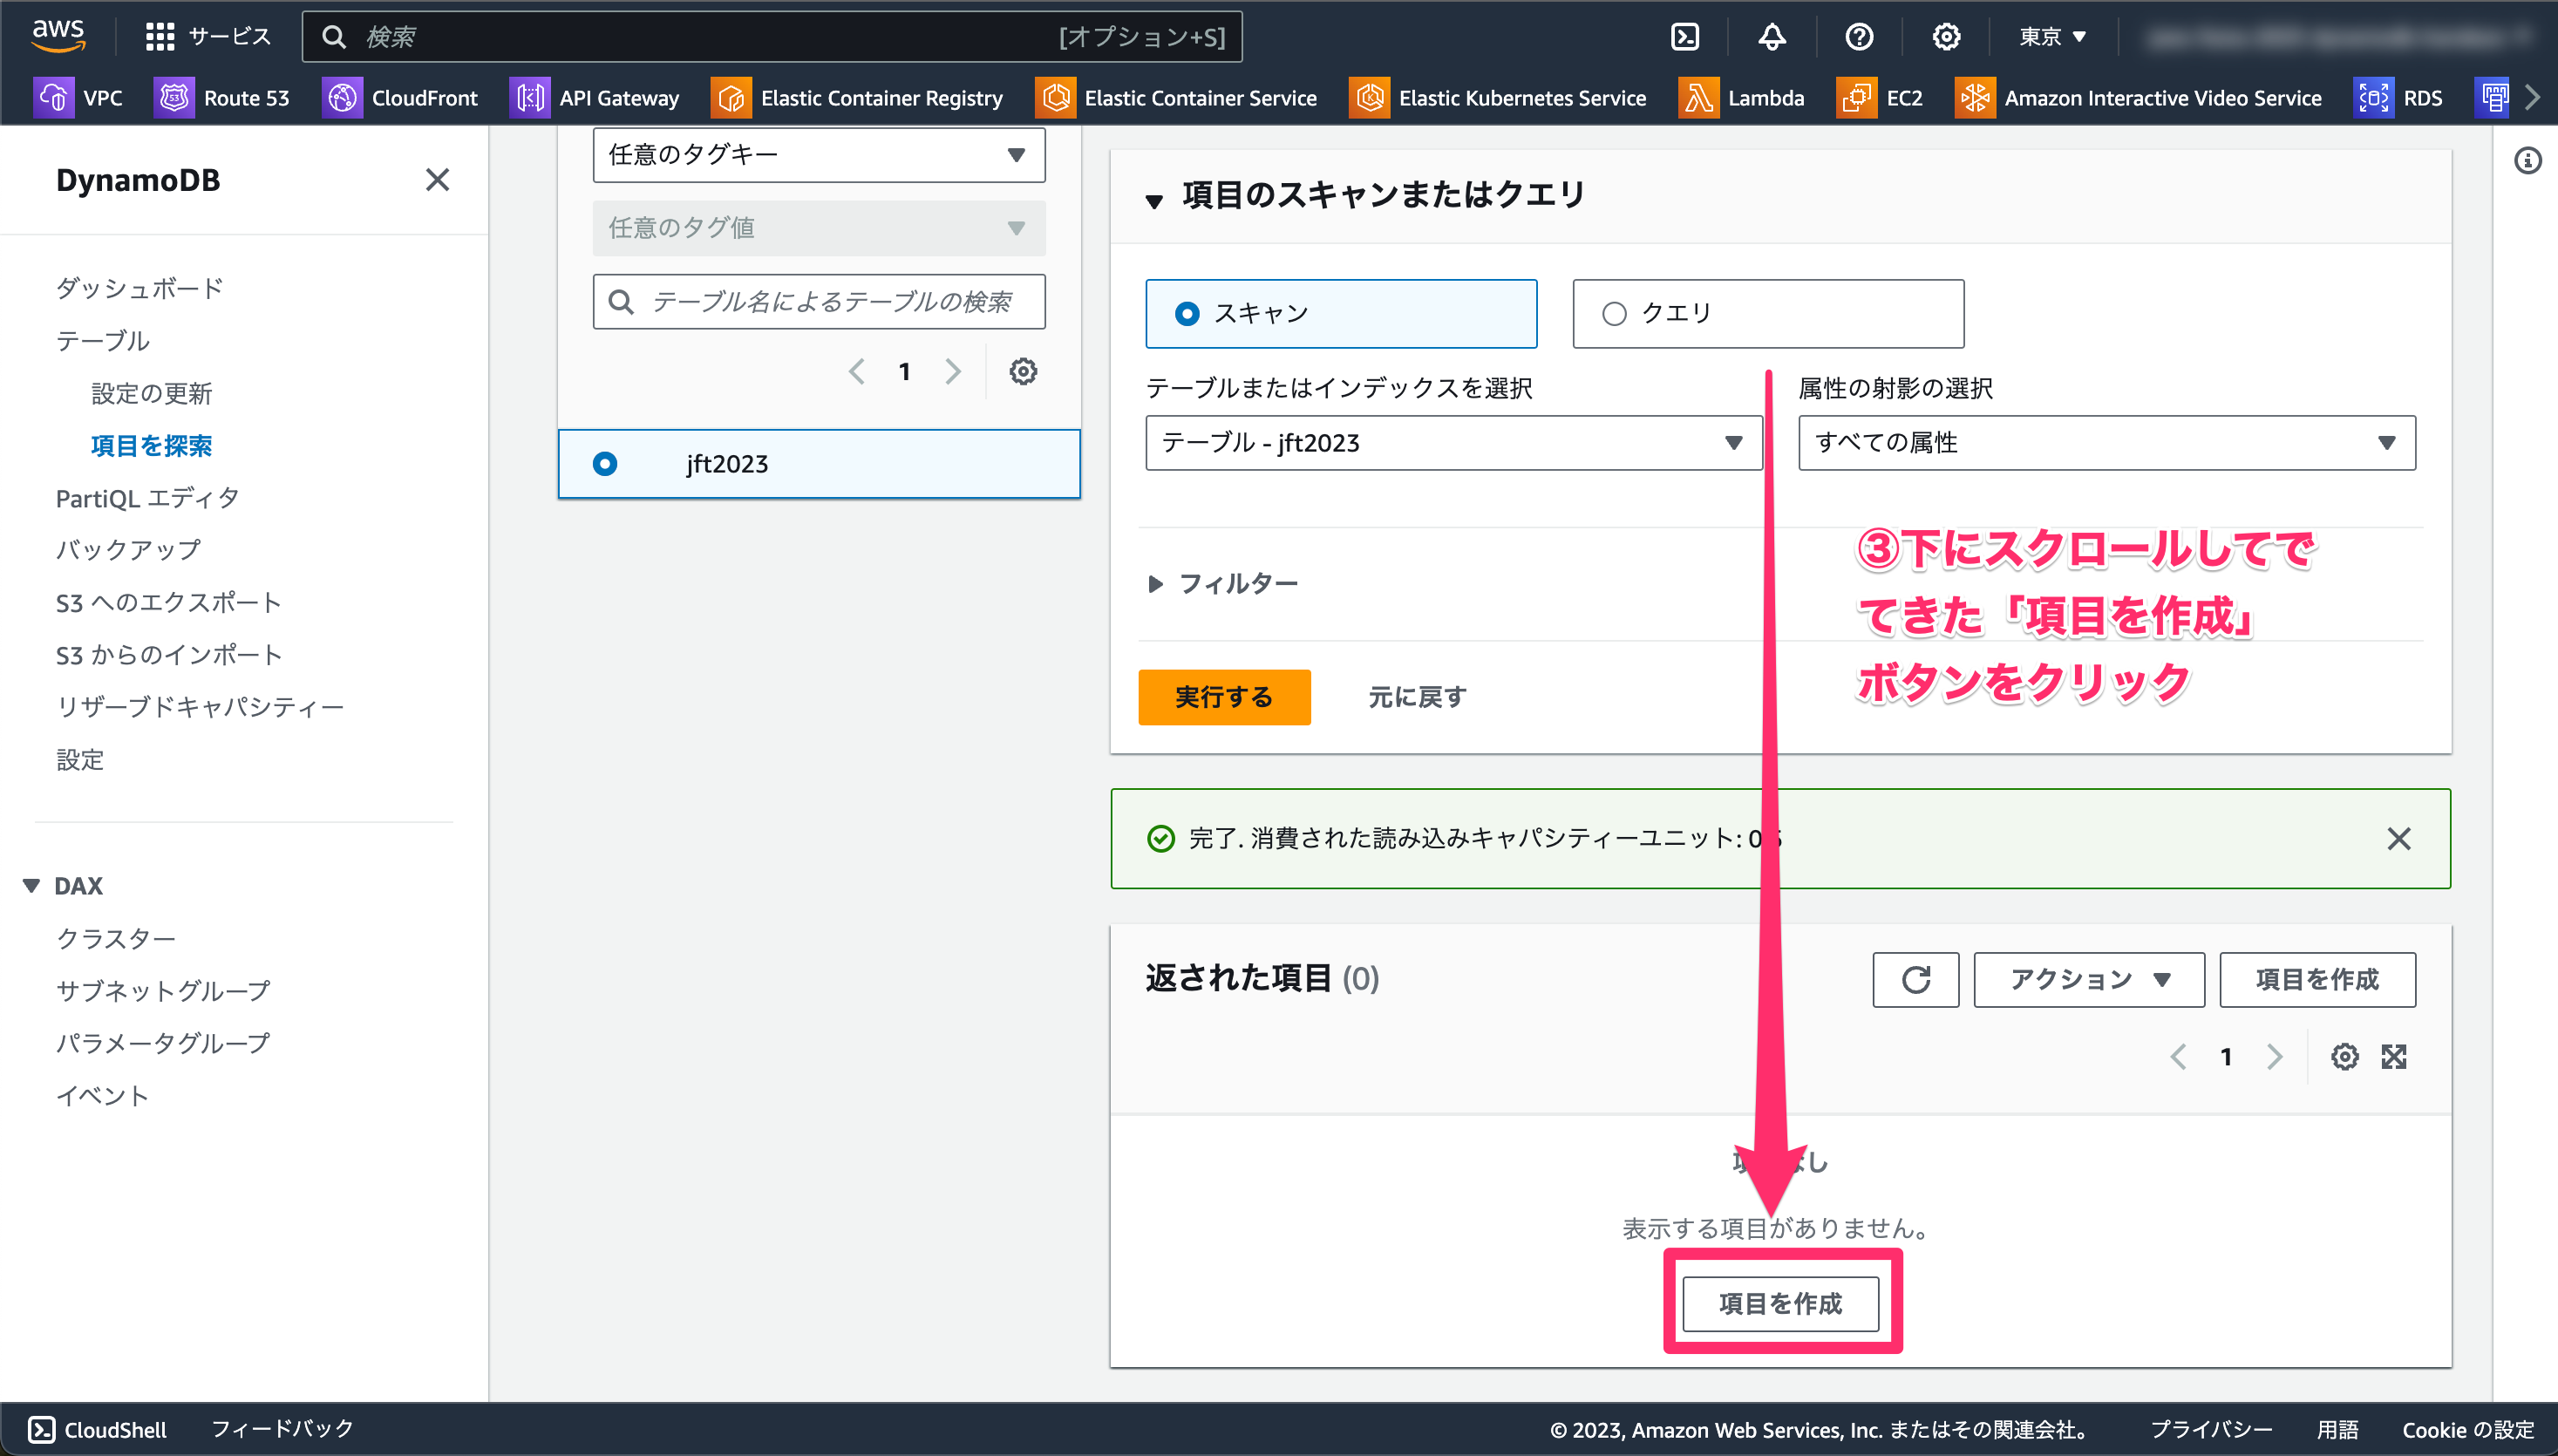Open CloudShell from the top bar icon
Viewport: 2558px width, 1456px height.
point(1685,37)
